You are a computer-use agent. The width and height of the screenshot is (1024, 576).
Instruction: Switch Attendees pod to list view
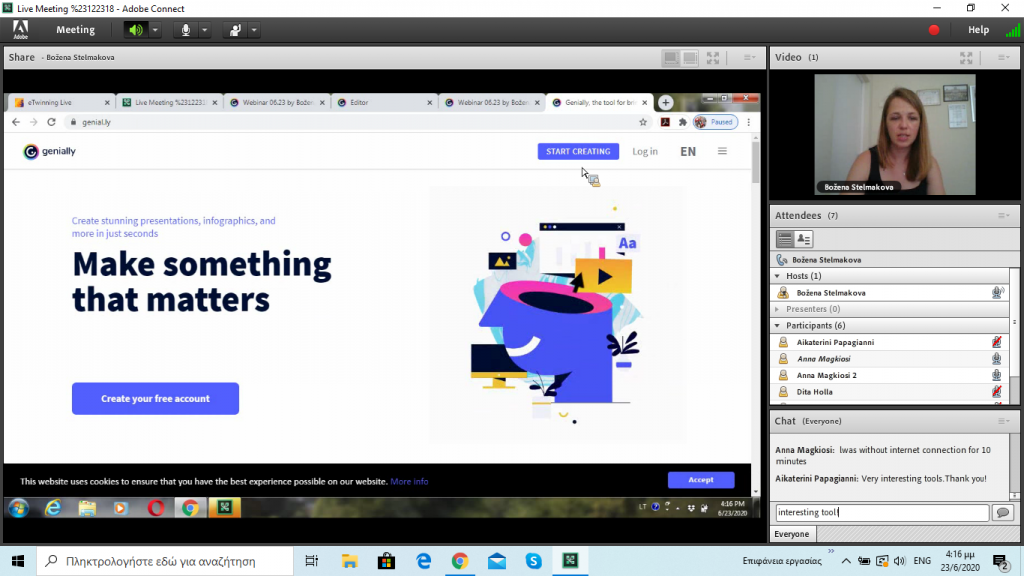(x=784, y=239)
